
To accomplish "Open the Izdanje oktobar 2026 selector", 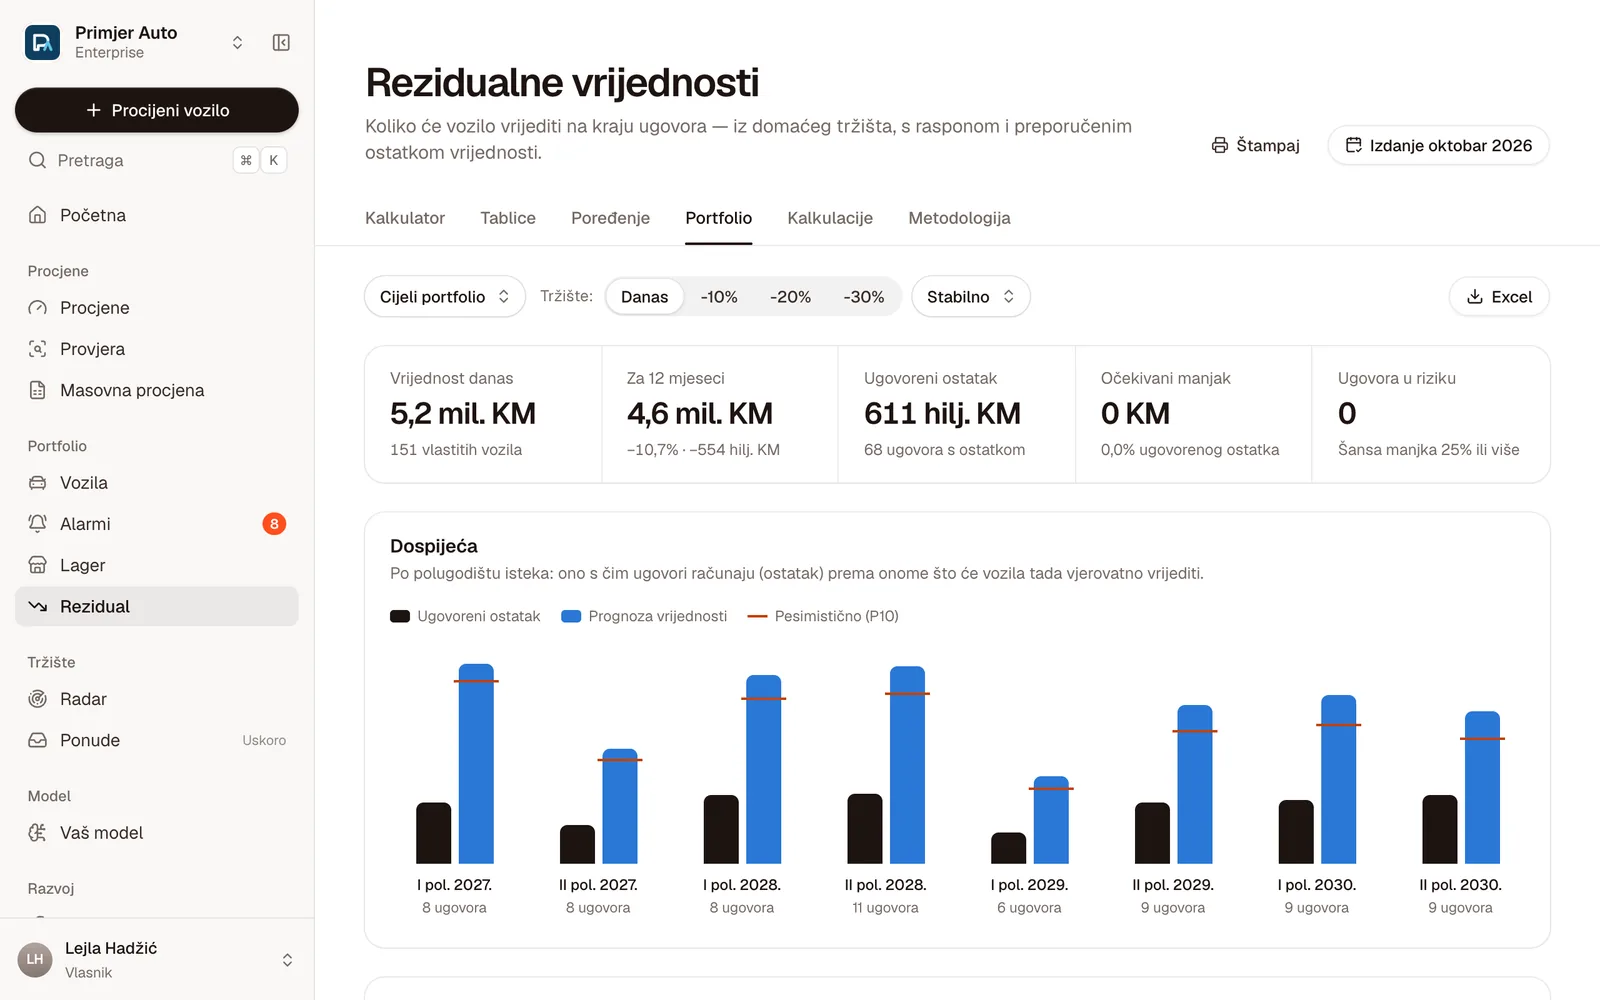I will [1438, 145].
